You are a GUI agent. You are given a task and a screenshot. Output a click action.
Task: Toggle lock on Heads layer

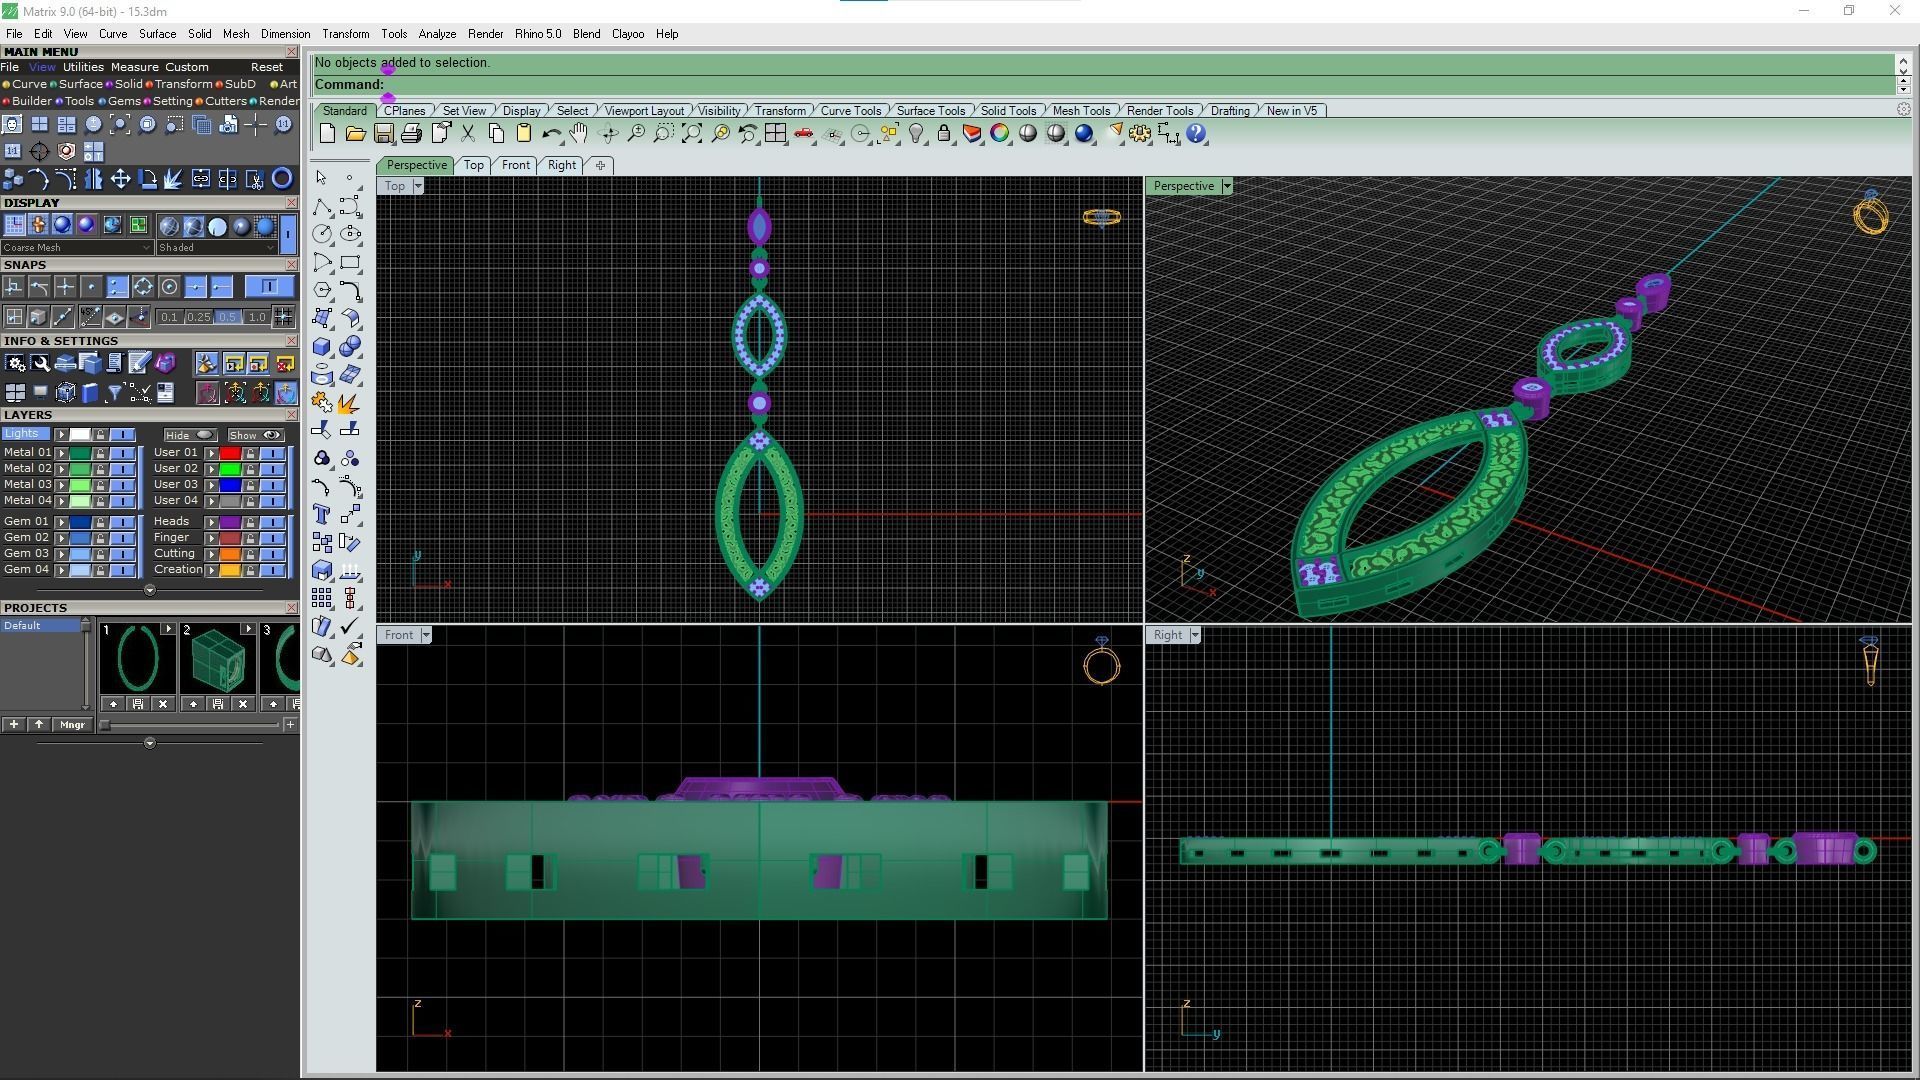pos(250,522)
